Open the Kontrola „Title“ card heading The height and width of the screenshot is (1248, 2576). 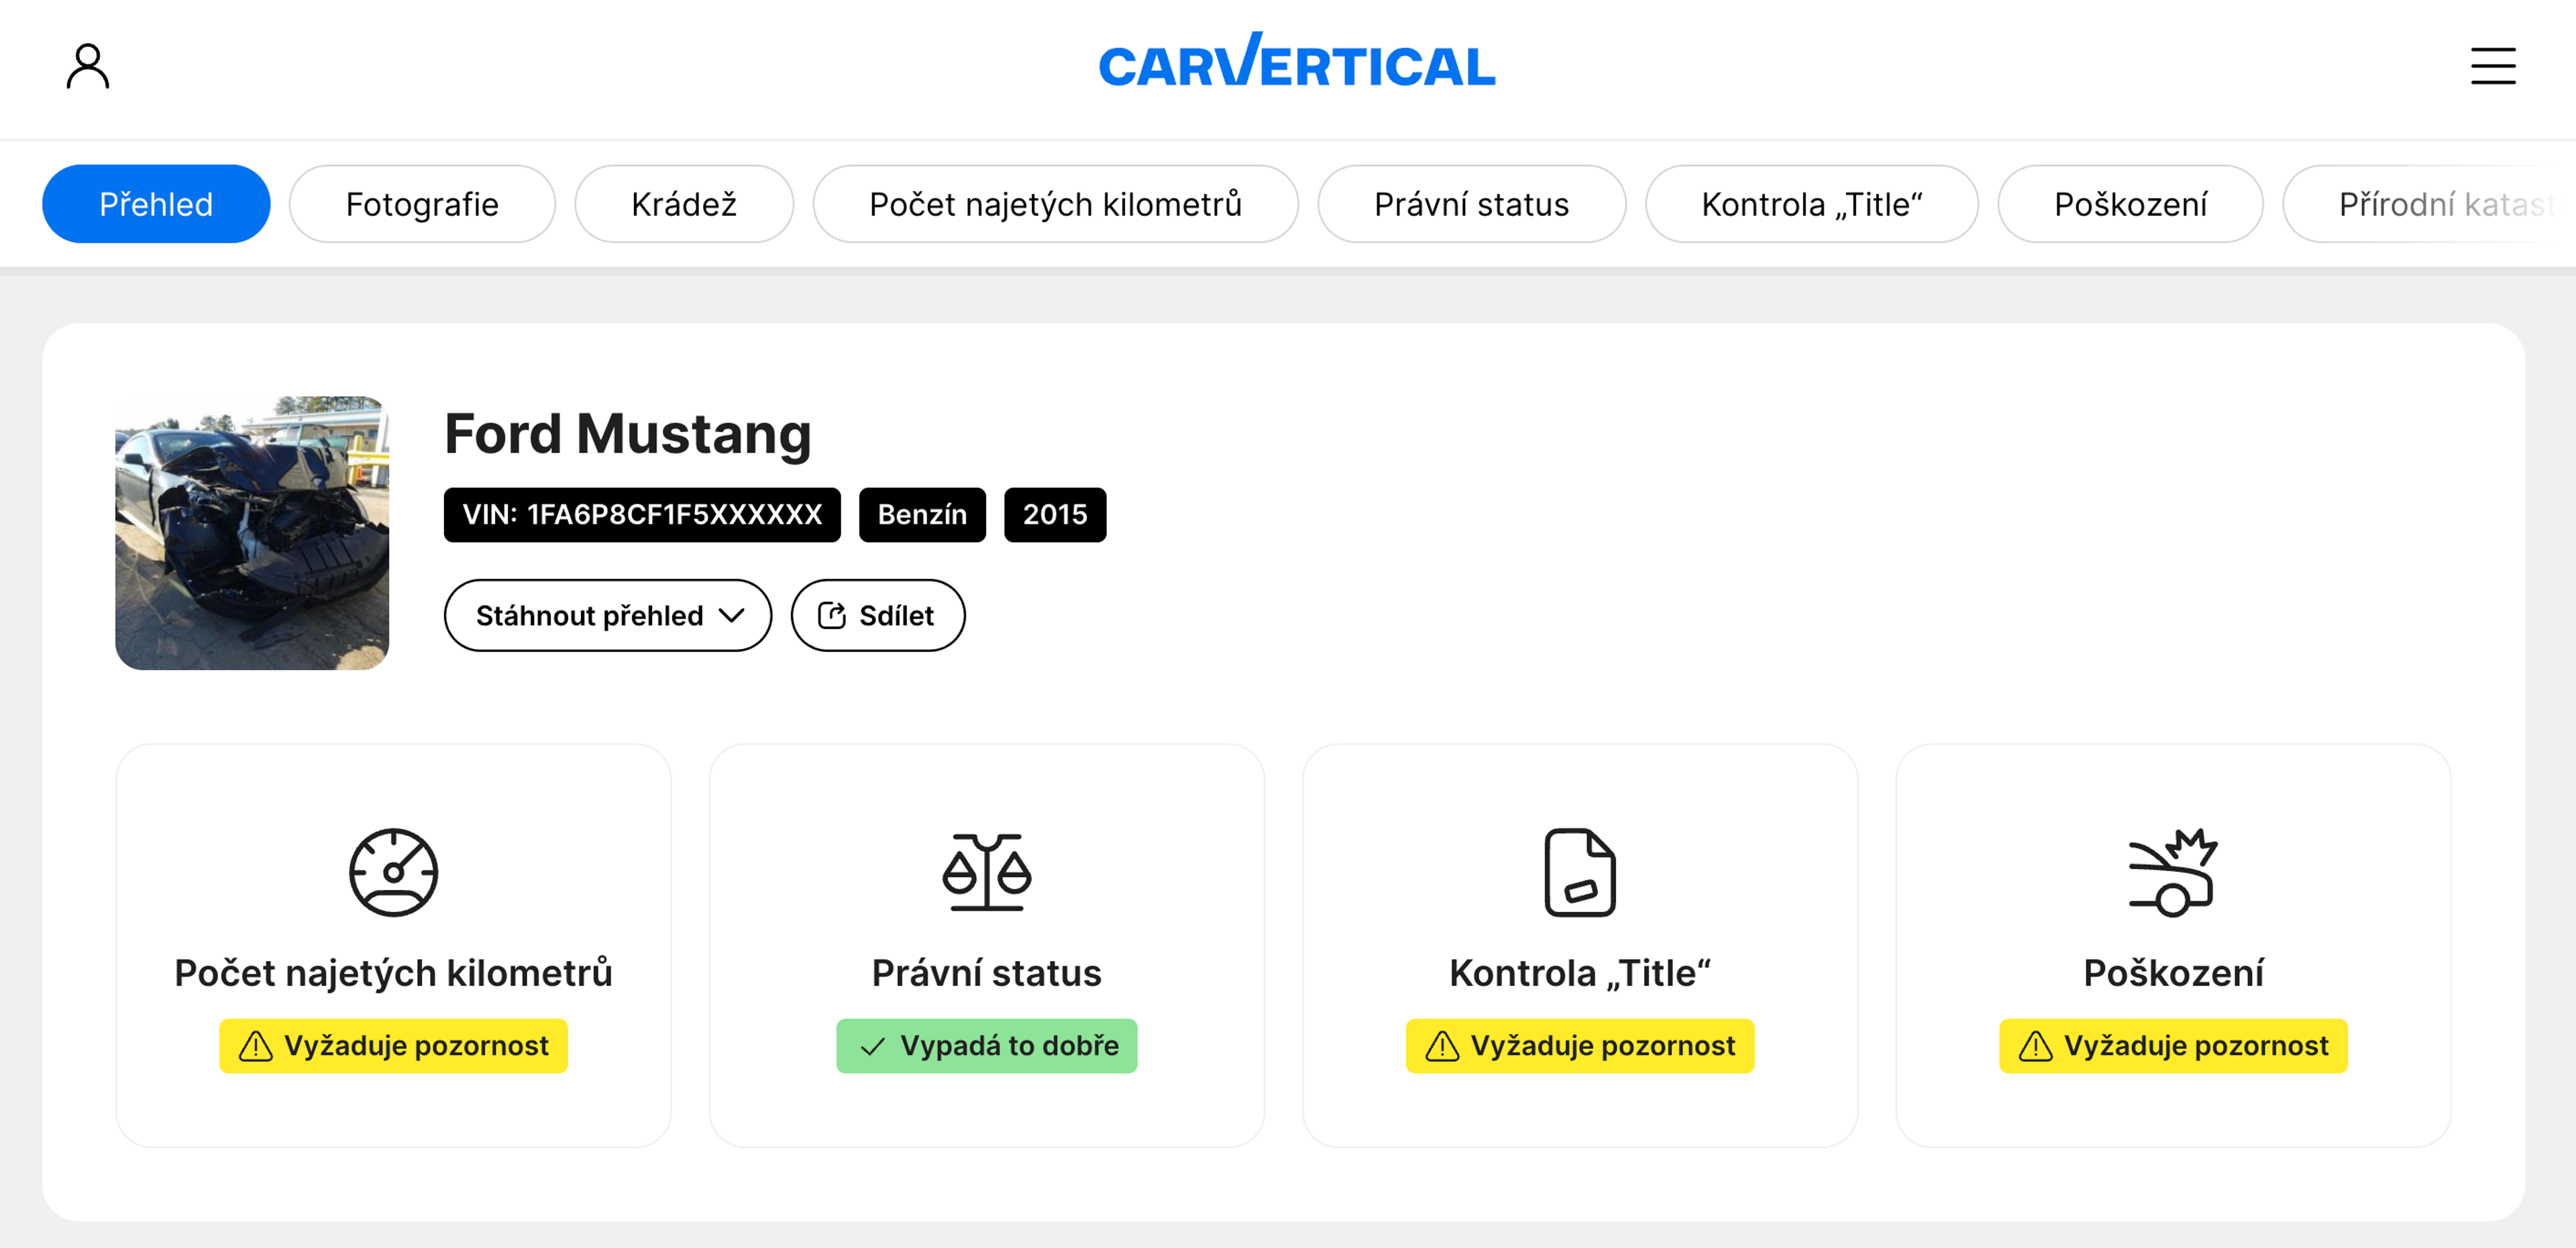[x=1579, y=973]
